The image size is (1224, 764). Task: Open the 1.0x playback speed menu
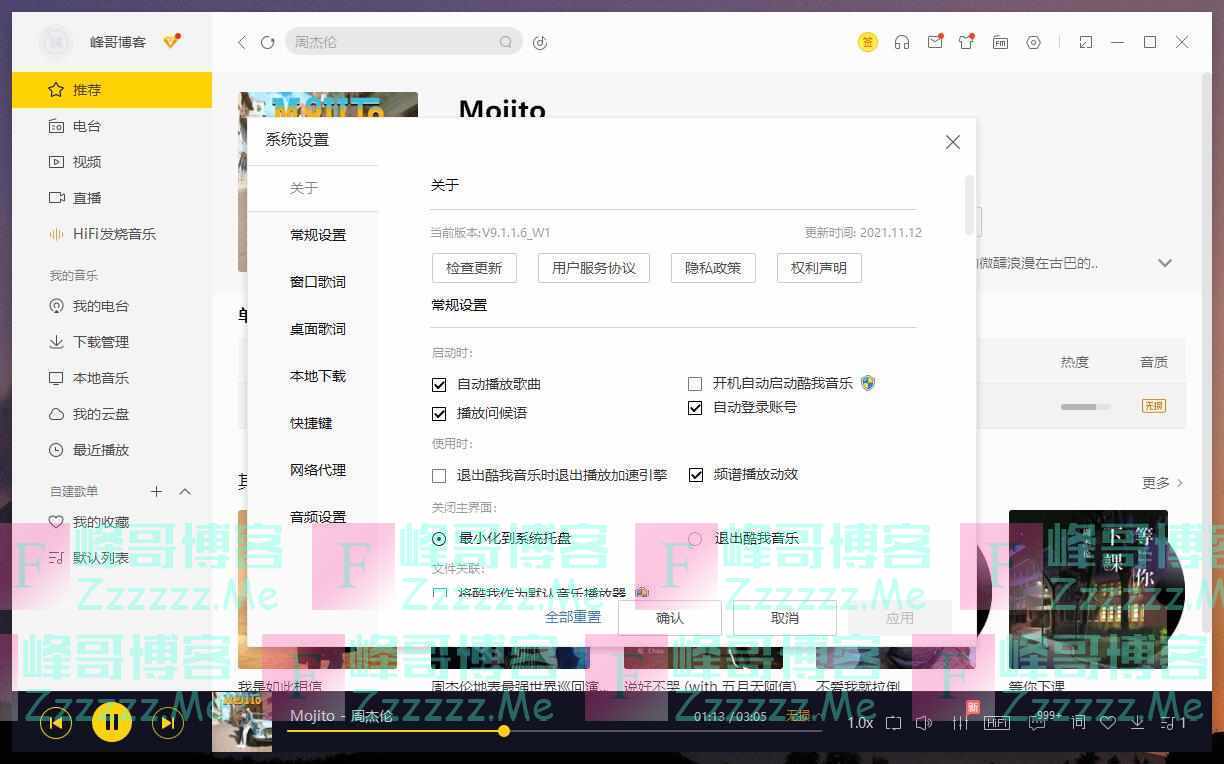(860, 723)
